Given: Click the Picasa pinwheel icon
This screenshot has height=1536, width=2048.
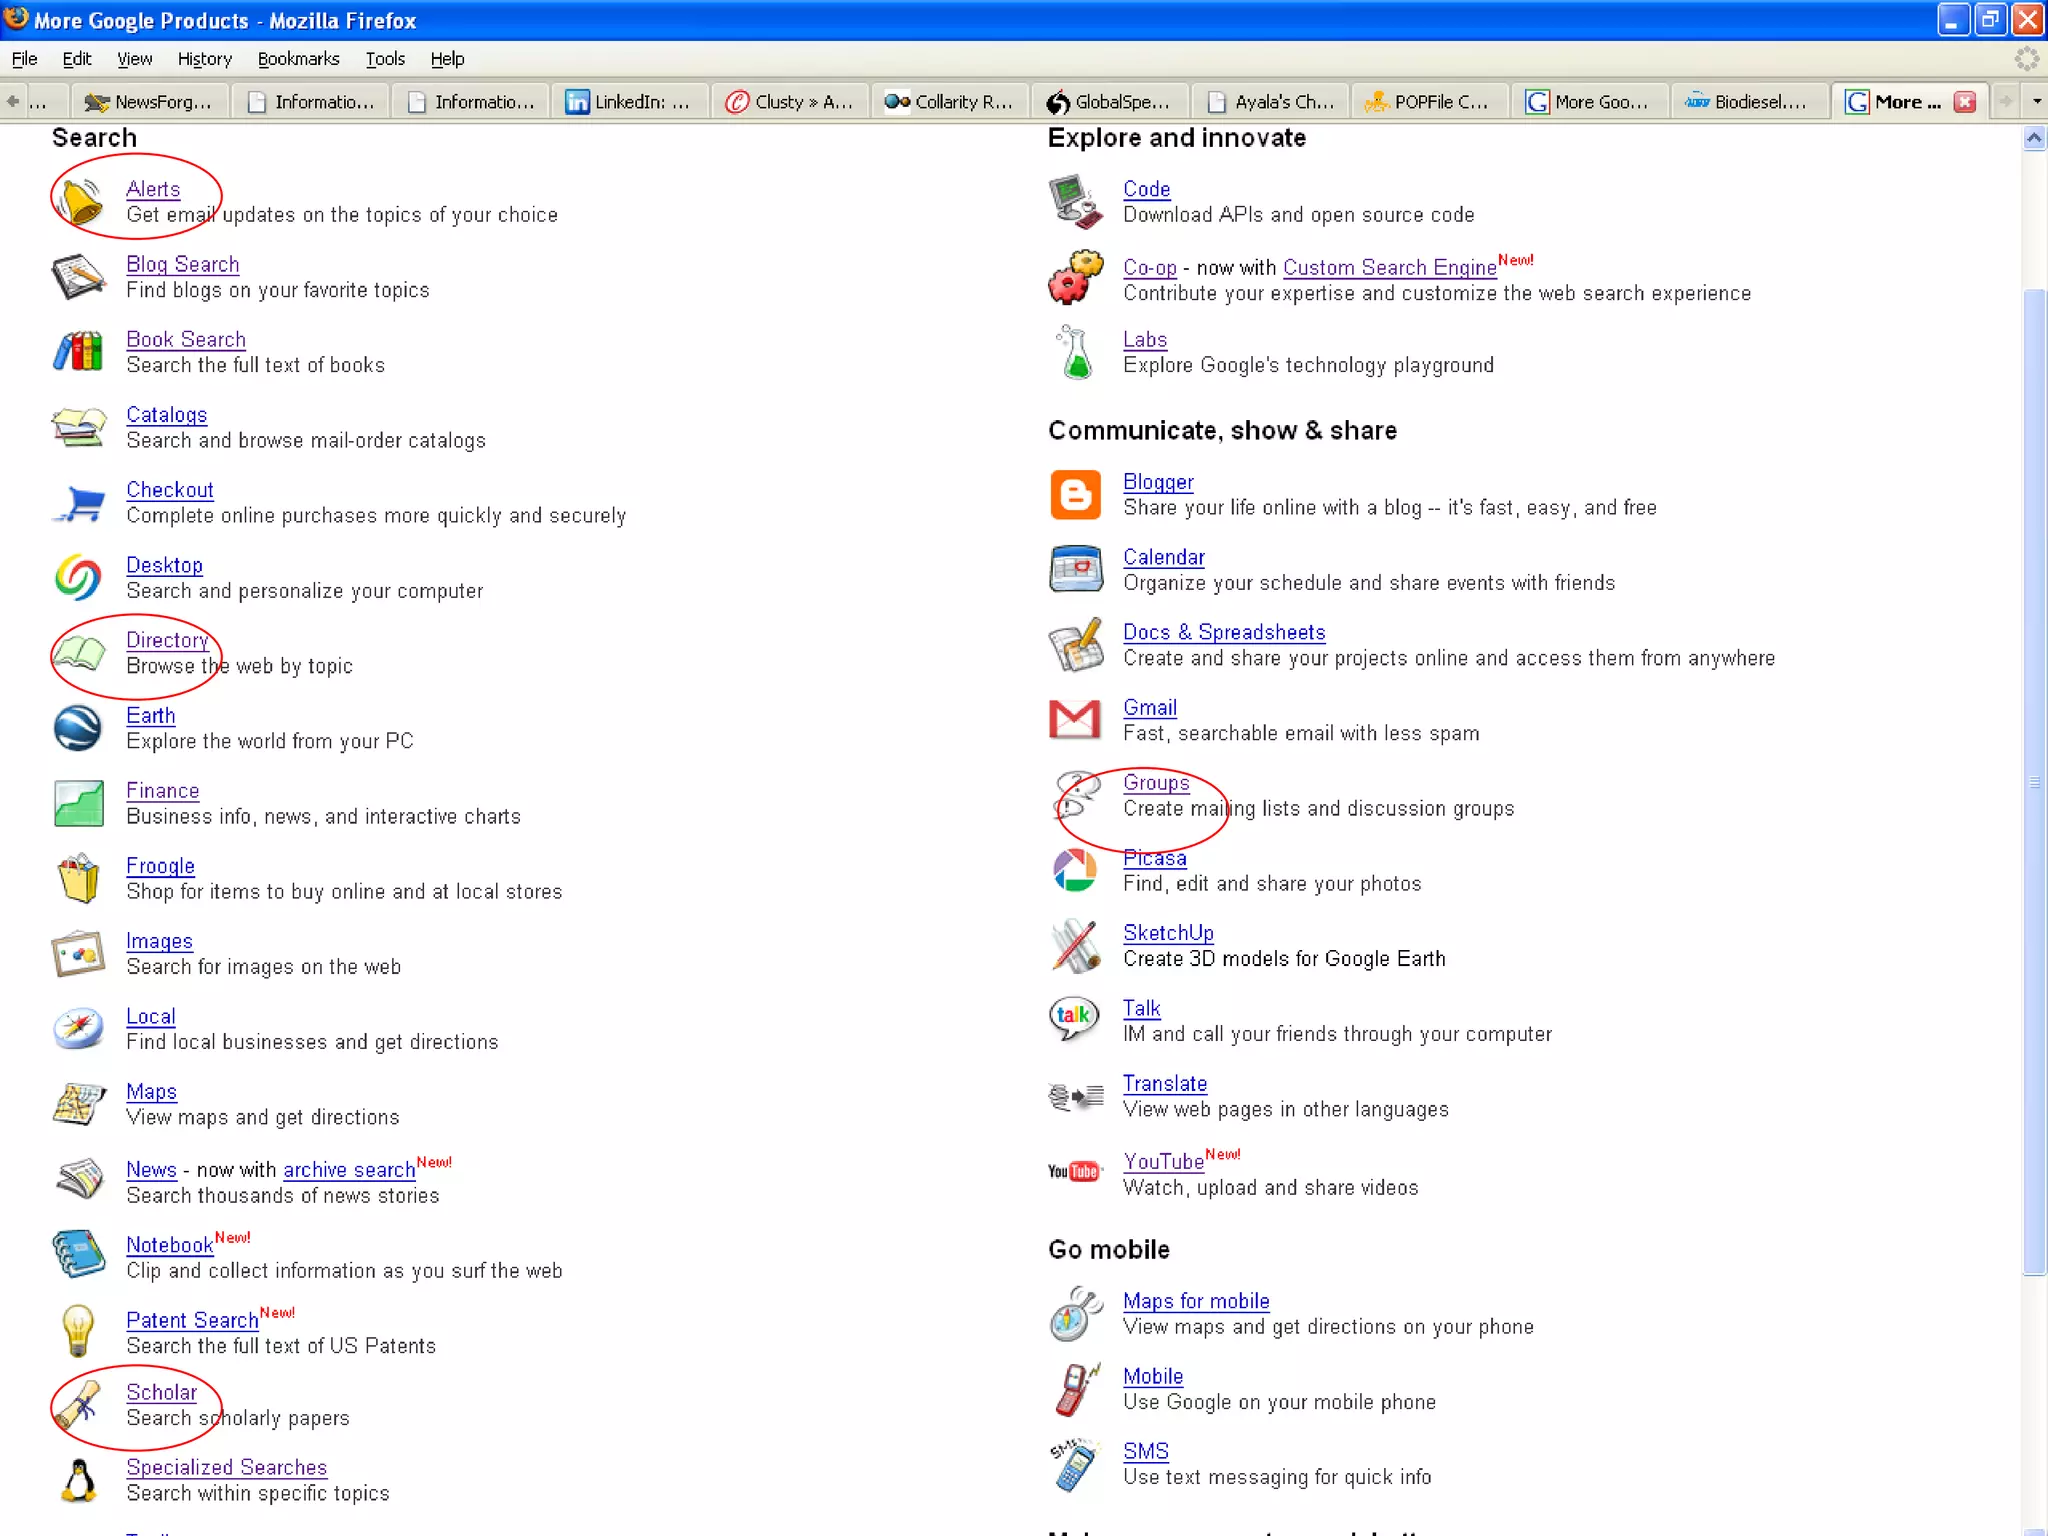Looking at the screenshot, I should (1075, 871).
